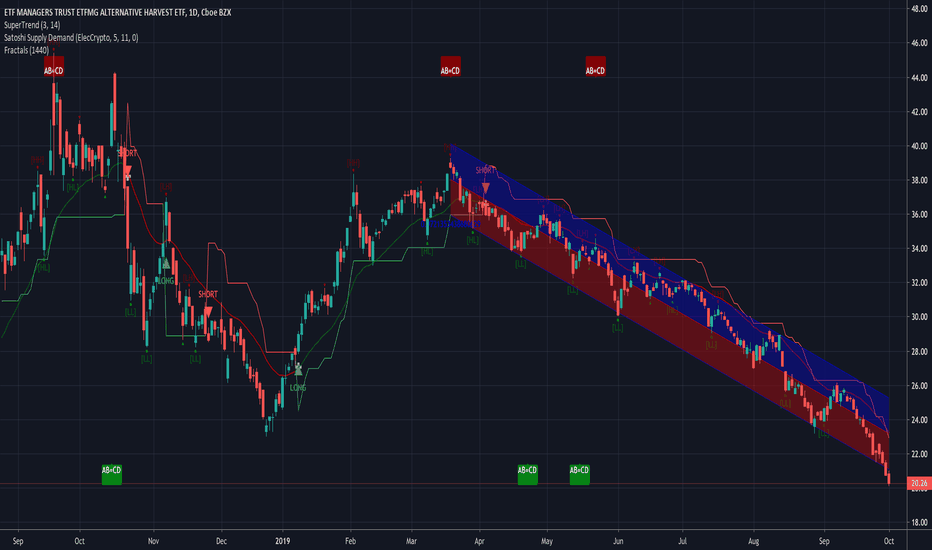The image size is (932, 550).
Task: Click the SHORT signal arrow in October 2018
Action: click(127, 173)
